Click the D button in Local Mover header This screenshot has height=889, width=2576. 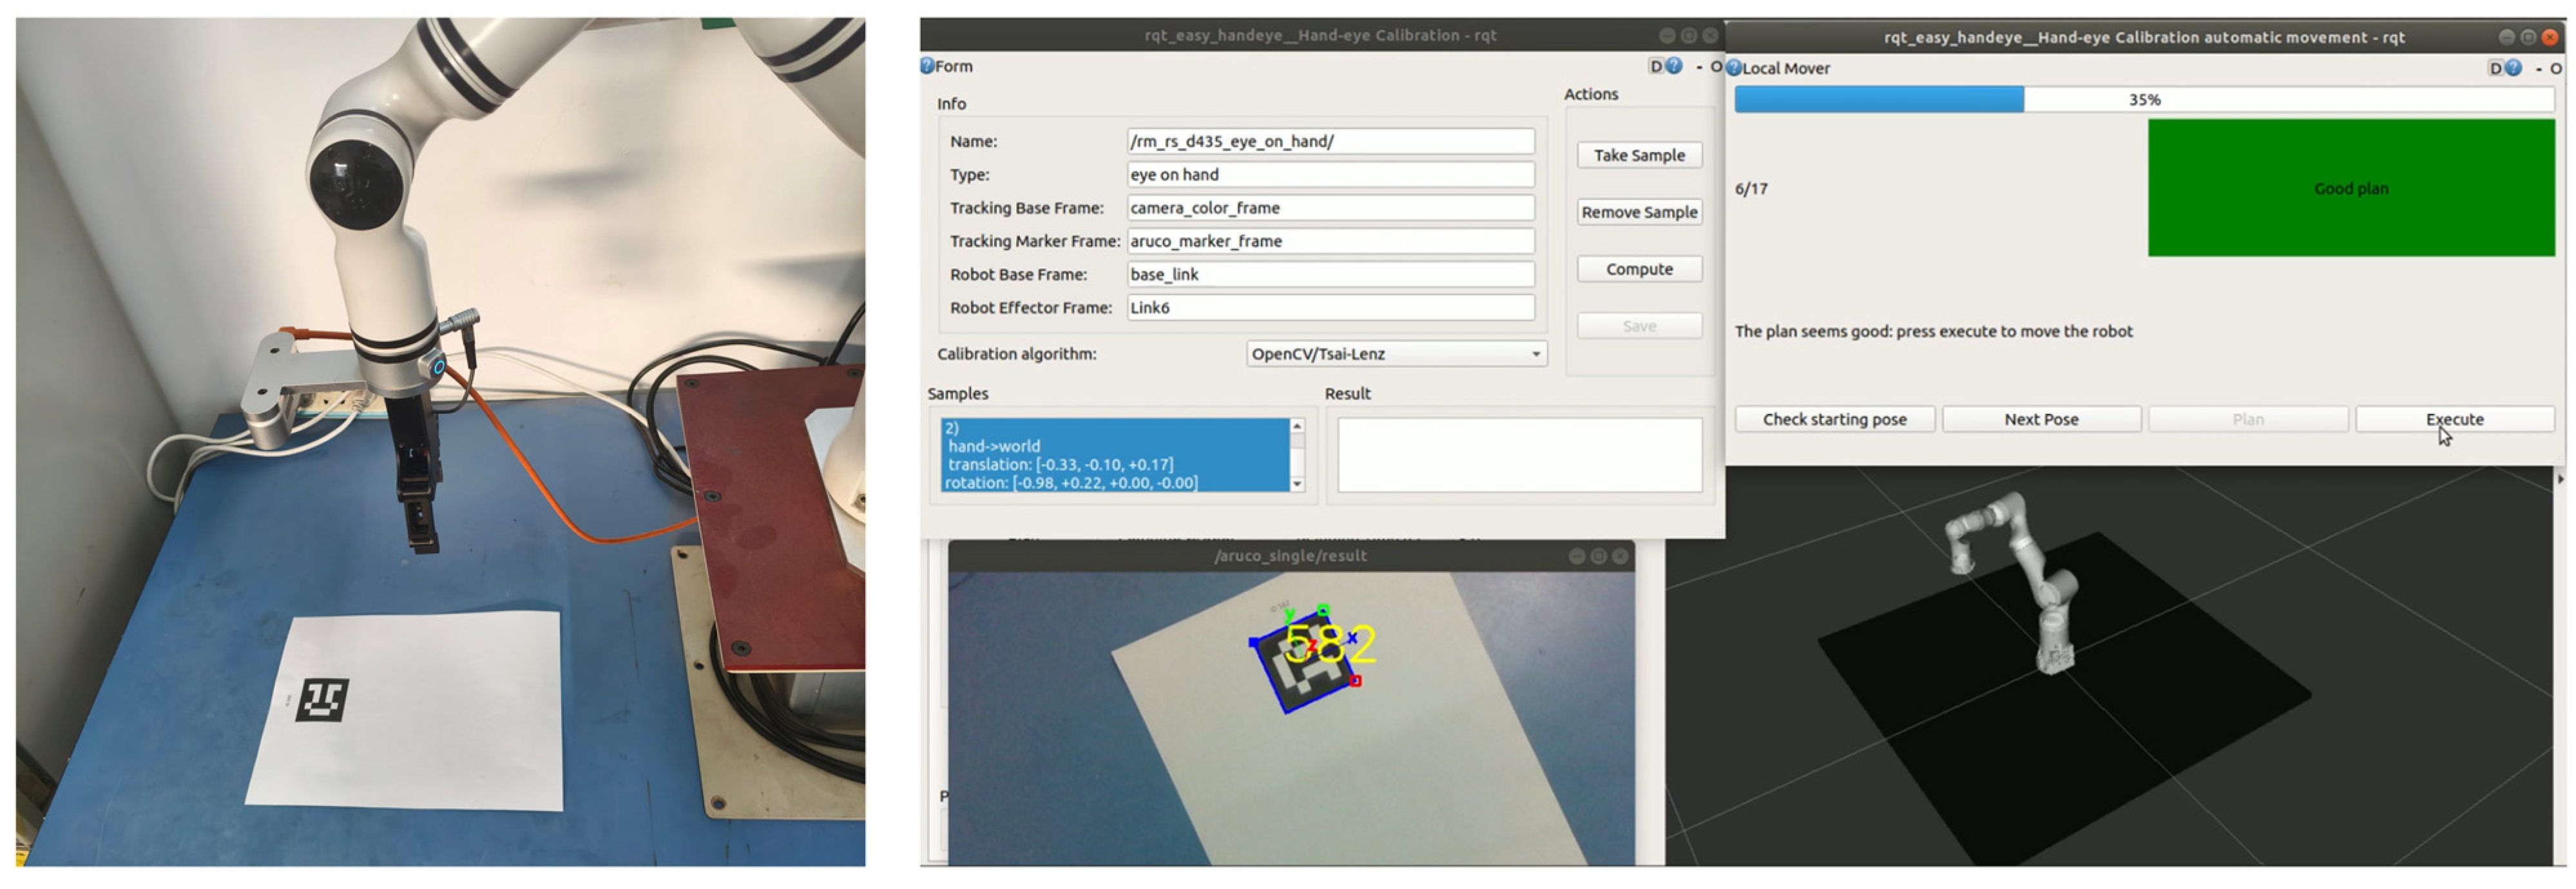pyautogui.click(x=2495, y=68)
